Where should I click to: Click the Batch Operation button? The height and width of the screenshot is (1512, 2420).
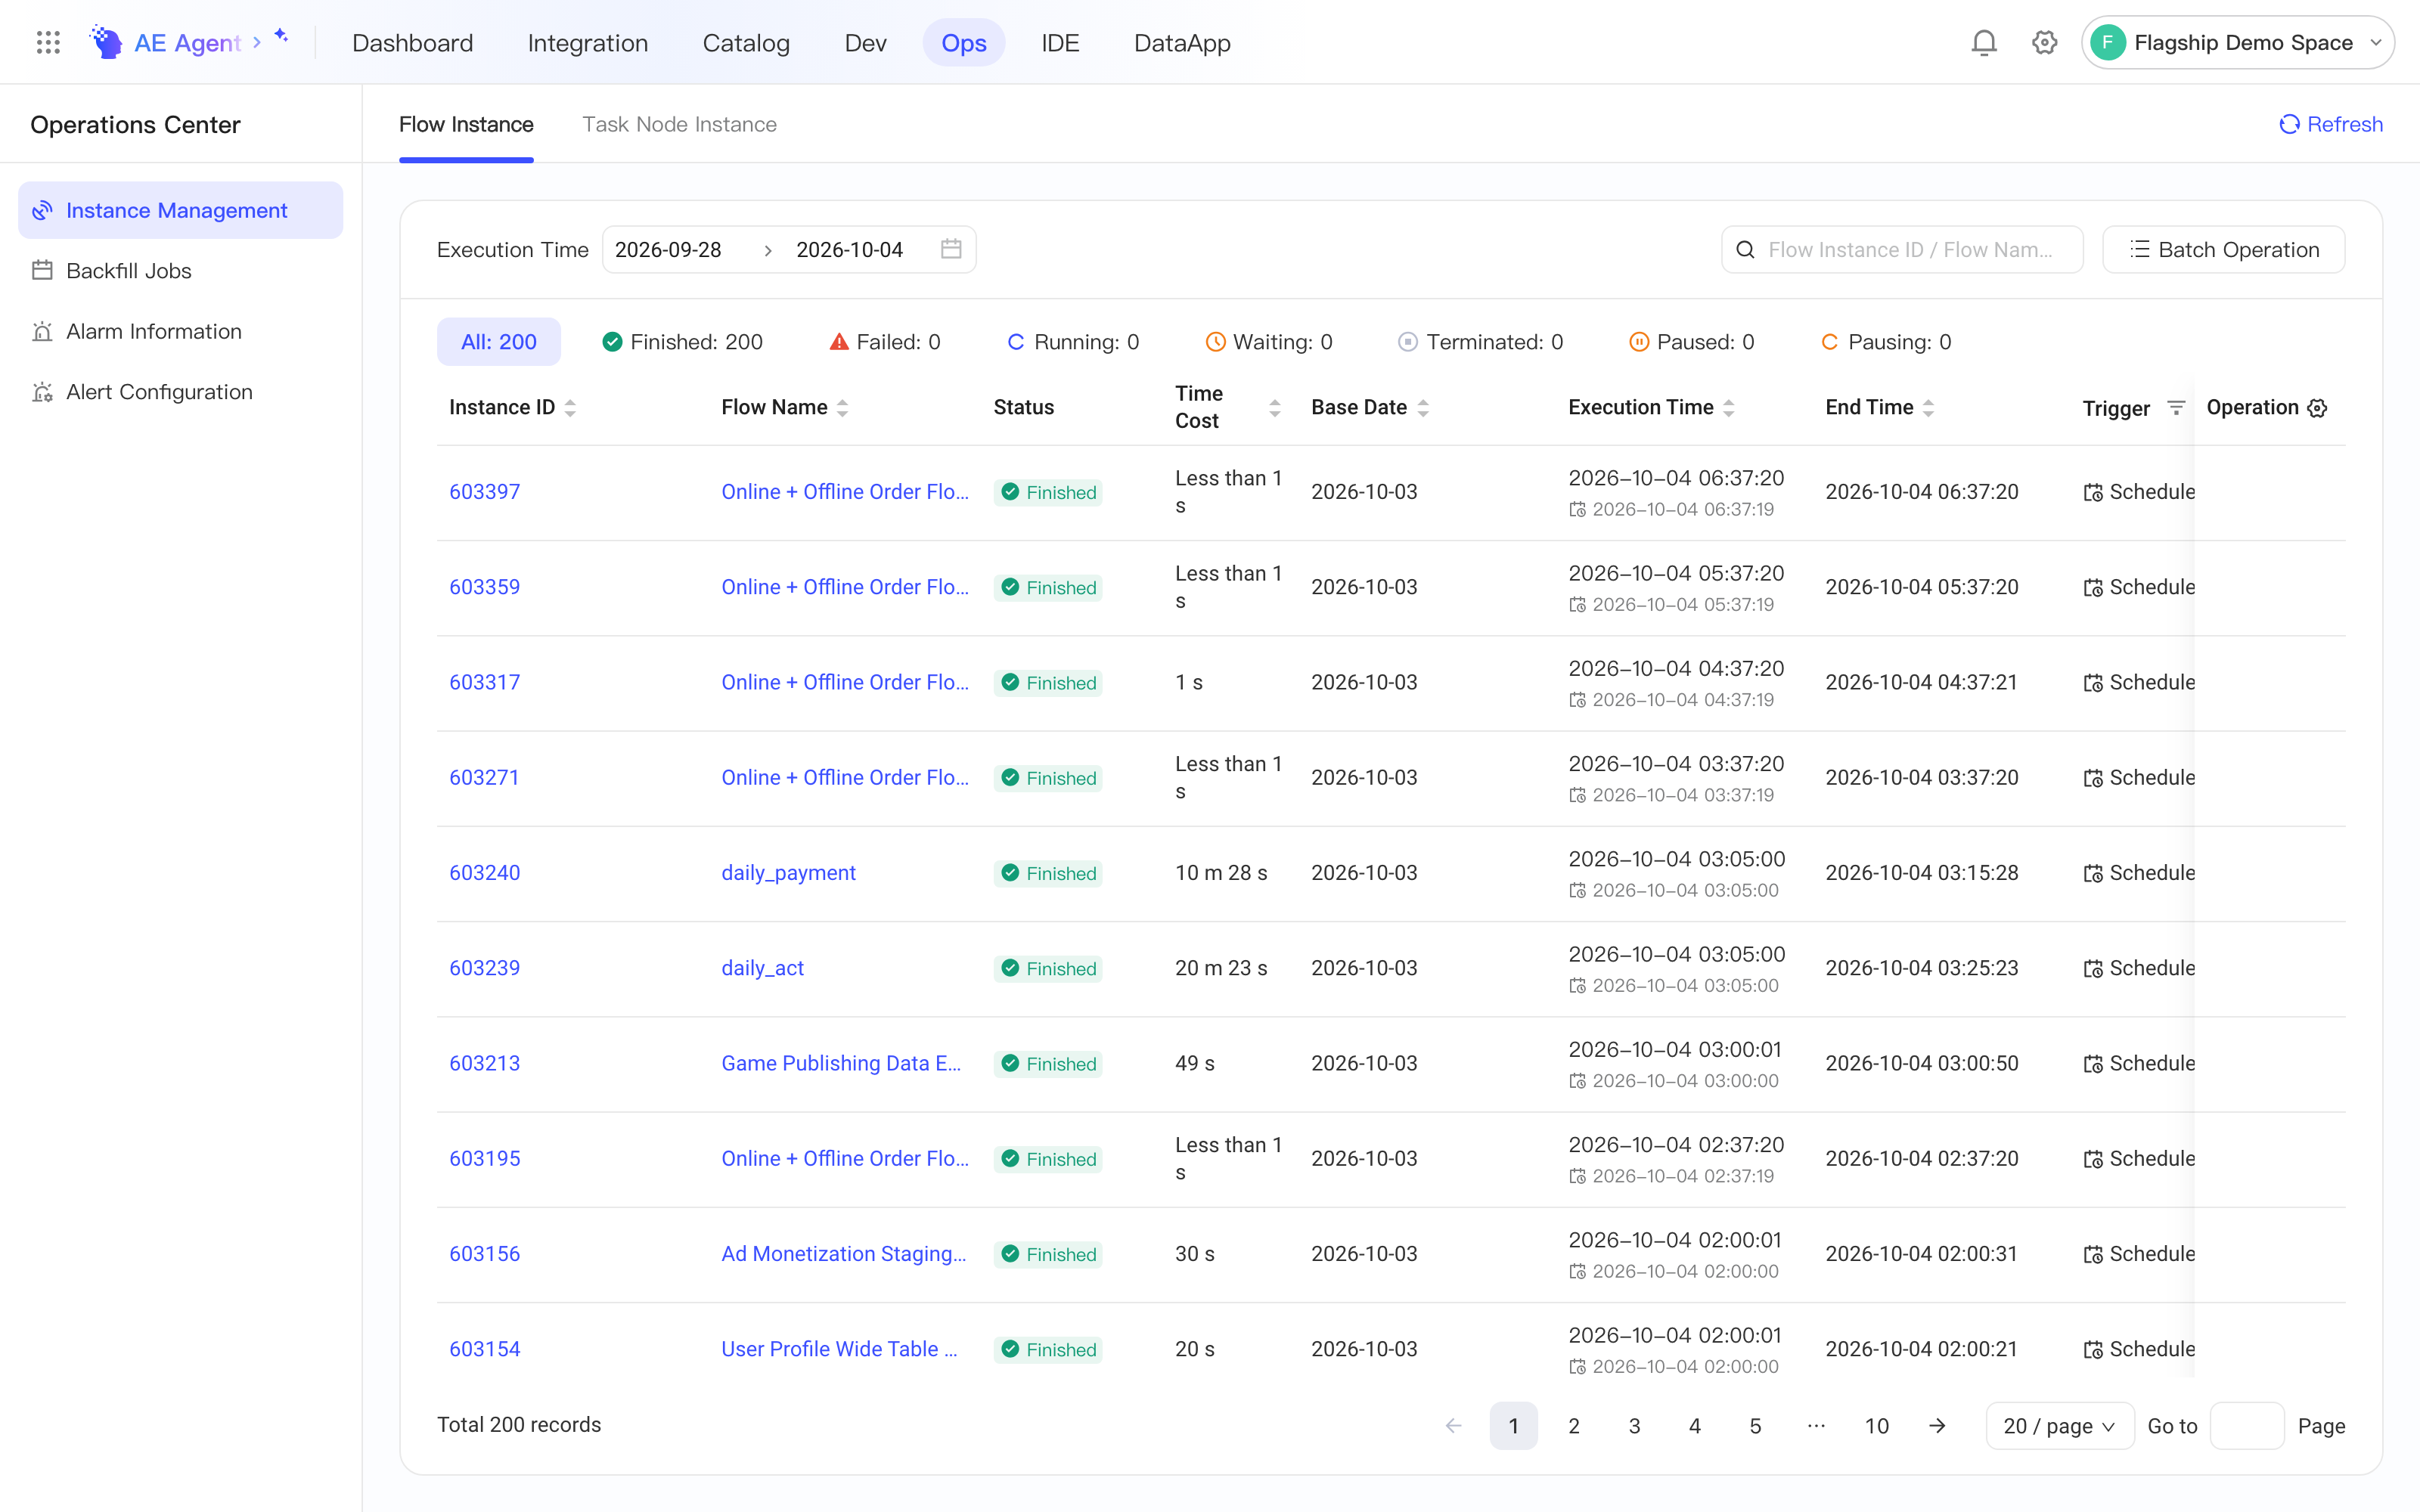pyautogui.click(x=2223, y=249)
